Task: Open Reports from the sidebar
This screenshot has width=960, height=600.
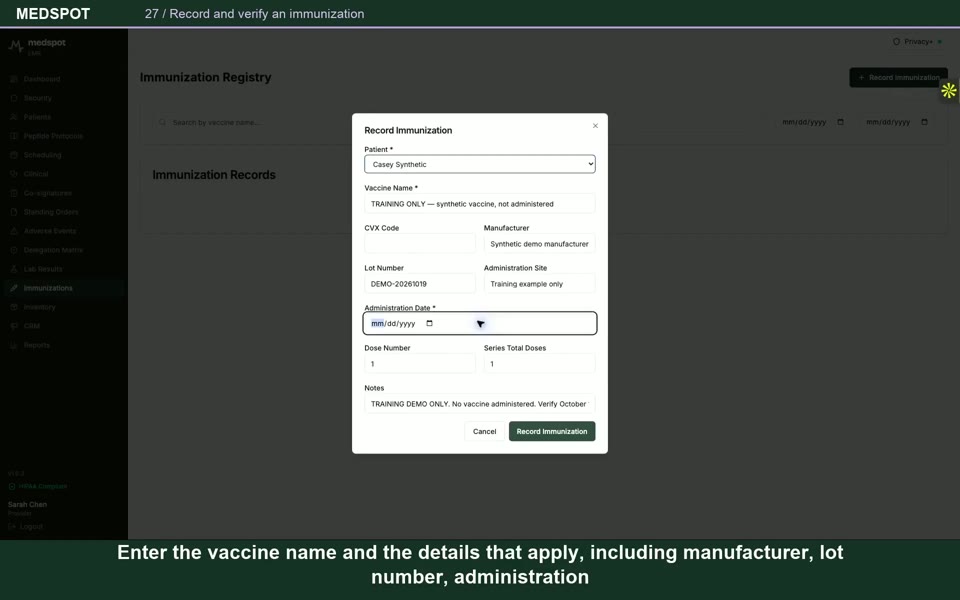Action: pos(64,345)
